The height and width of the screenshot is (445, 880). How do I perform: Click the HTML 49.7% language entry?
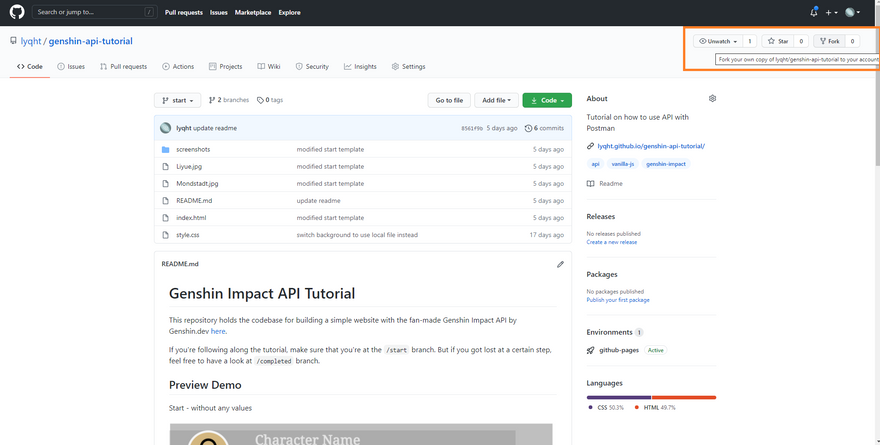[655, 407]
